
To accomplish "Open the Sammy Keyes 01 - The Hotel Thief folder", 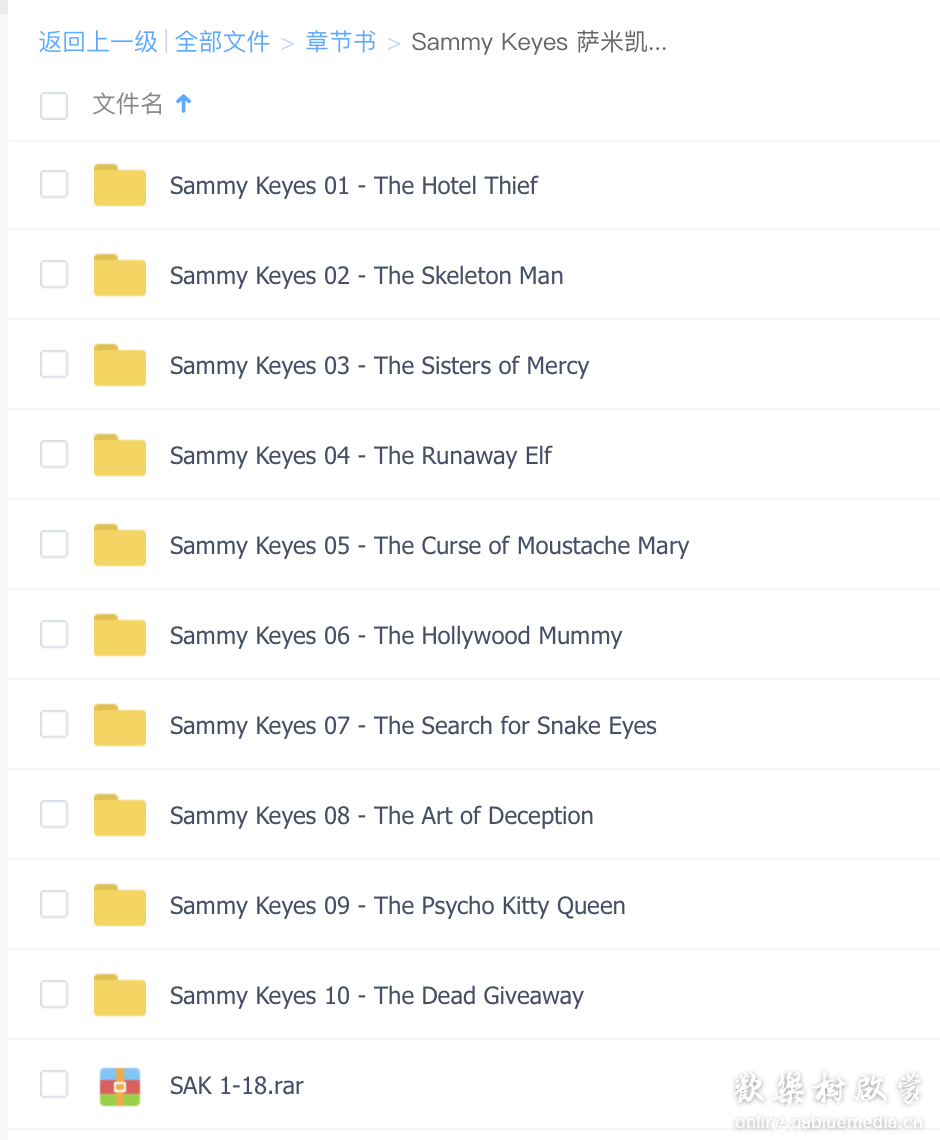I will pyautogui.click(x=353, y=185).
